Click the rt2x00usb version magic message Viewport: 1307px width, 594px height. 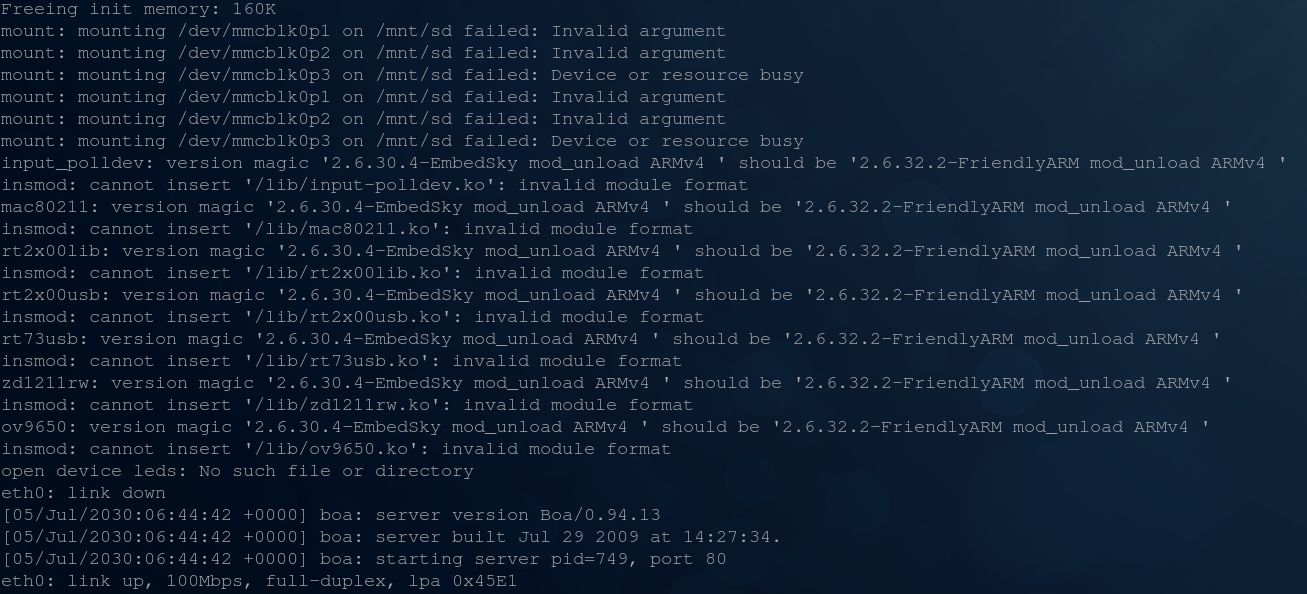pyautogui.click(x=621, y=295)
